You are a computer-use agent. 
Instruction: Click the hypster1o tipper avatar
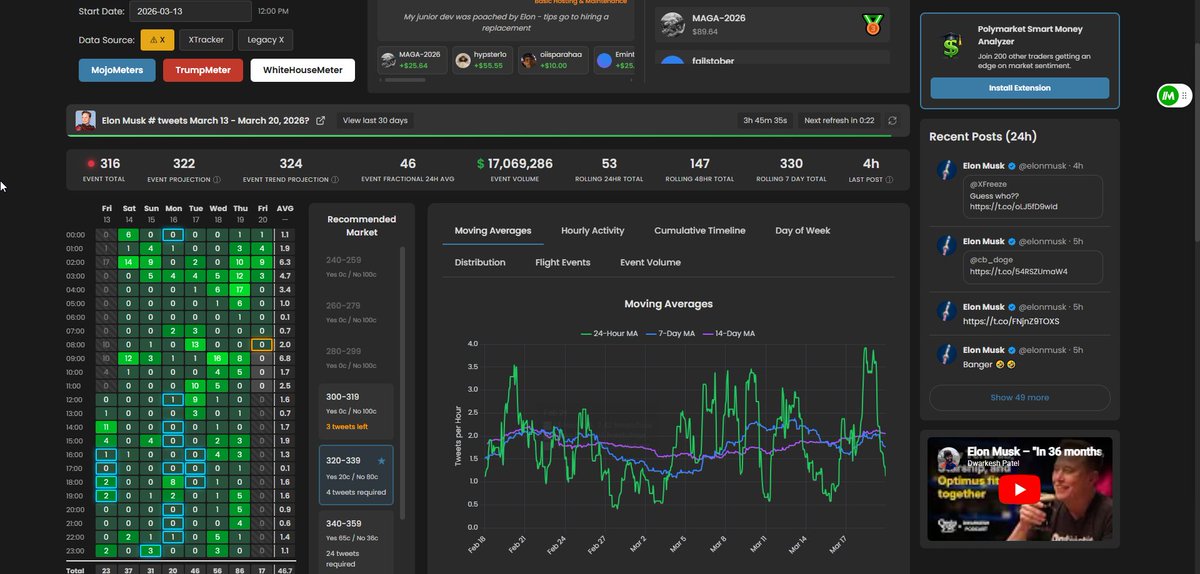pyautogui.click(x=463, y=60)
